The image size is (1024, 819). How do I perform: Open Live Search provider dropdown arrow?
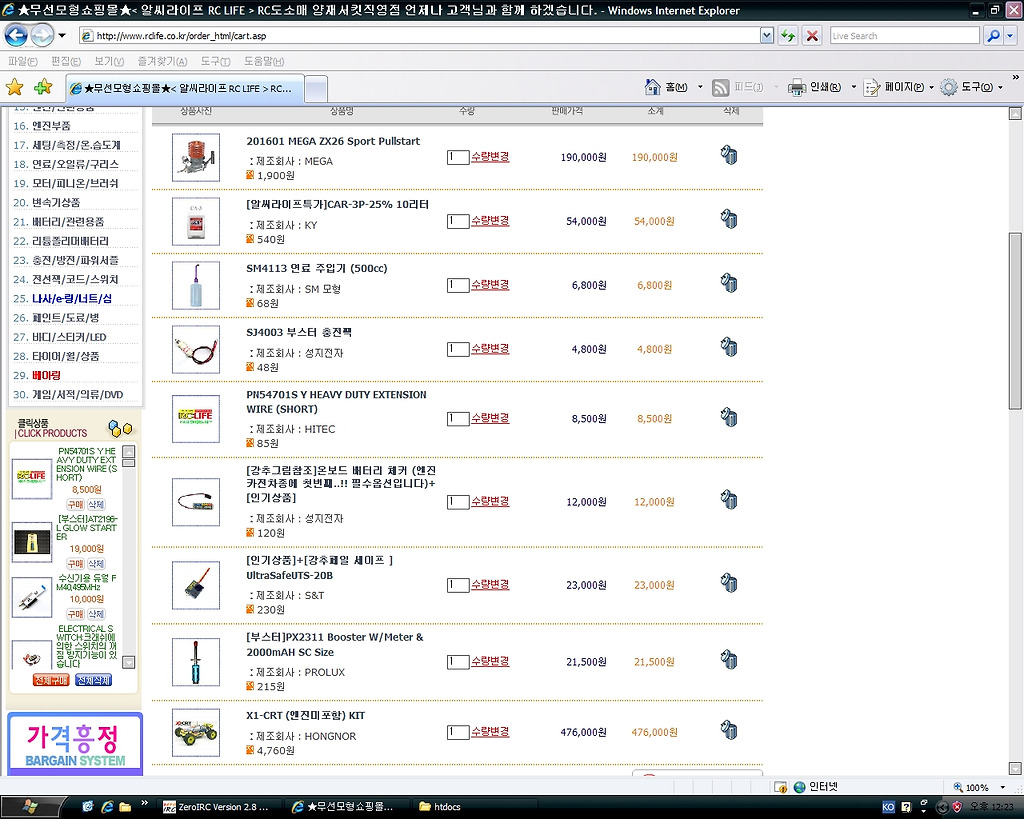(x=1011, y=36)
